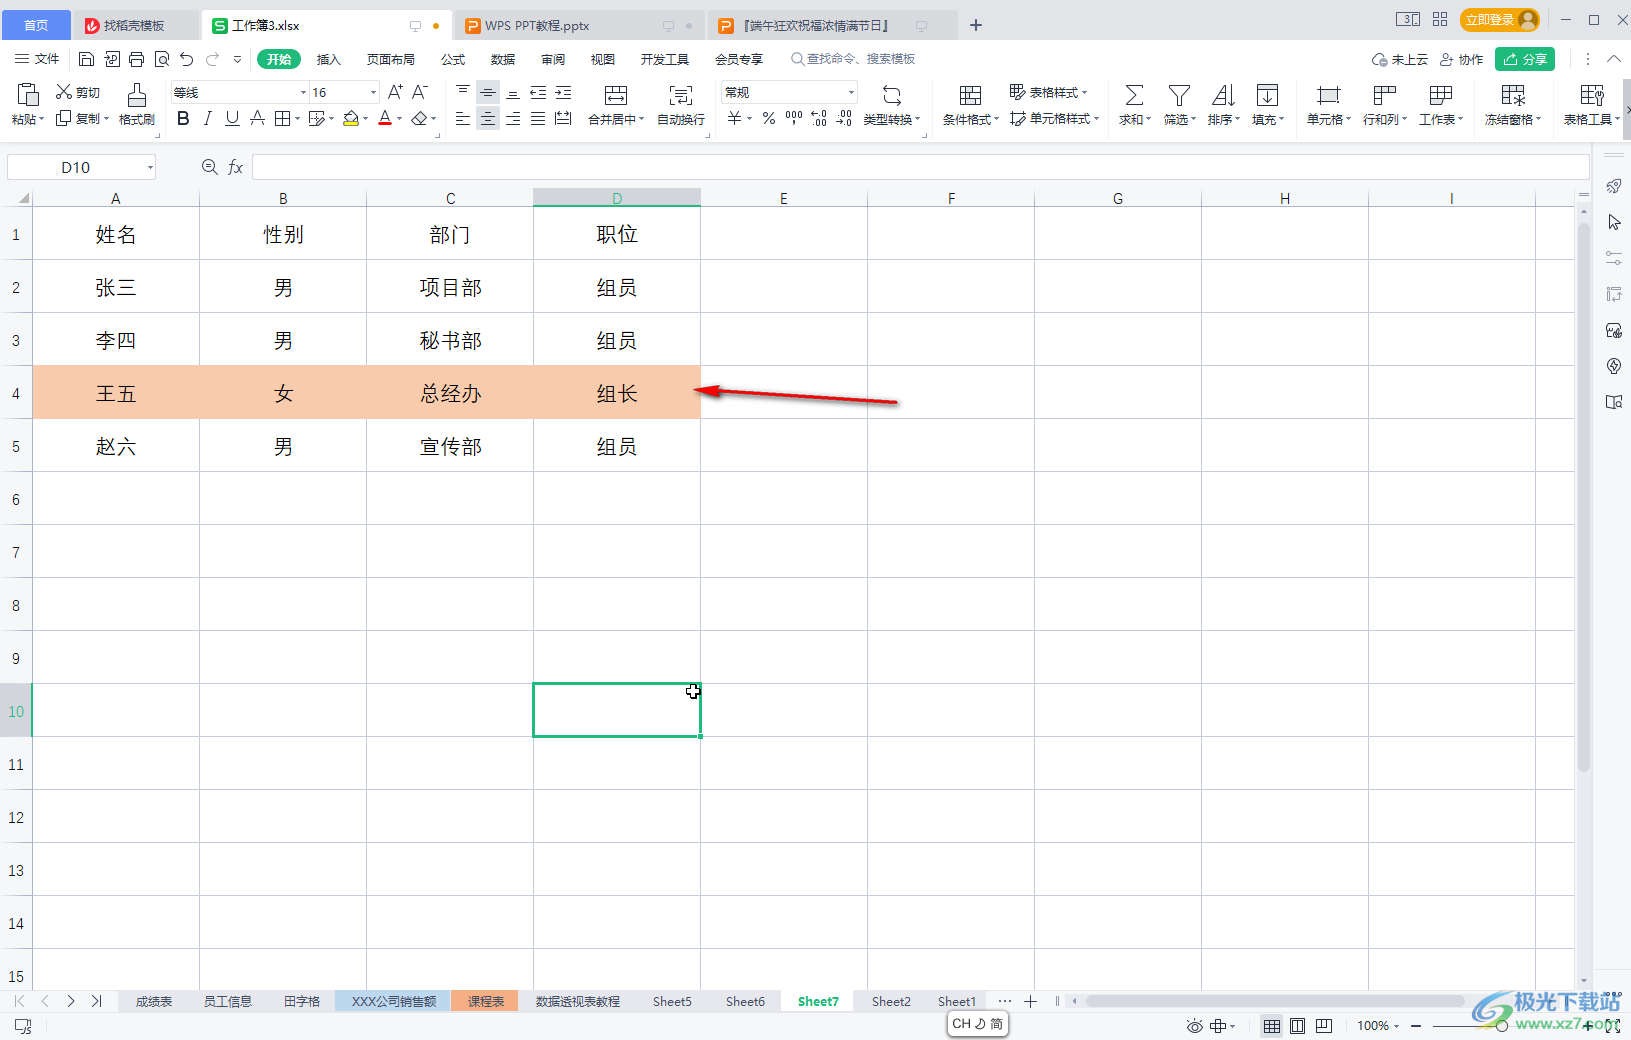Expand the Name Box dropdown
The height and width of the screenshot is (1040, 1631).
click(150, 167)
